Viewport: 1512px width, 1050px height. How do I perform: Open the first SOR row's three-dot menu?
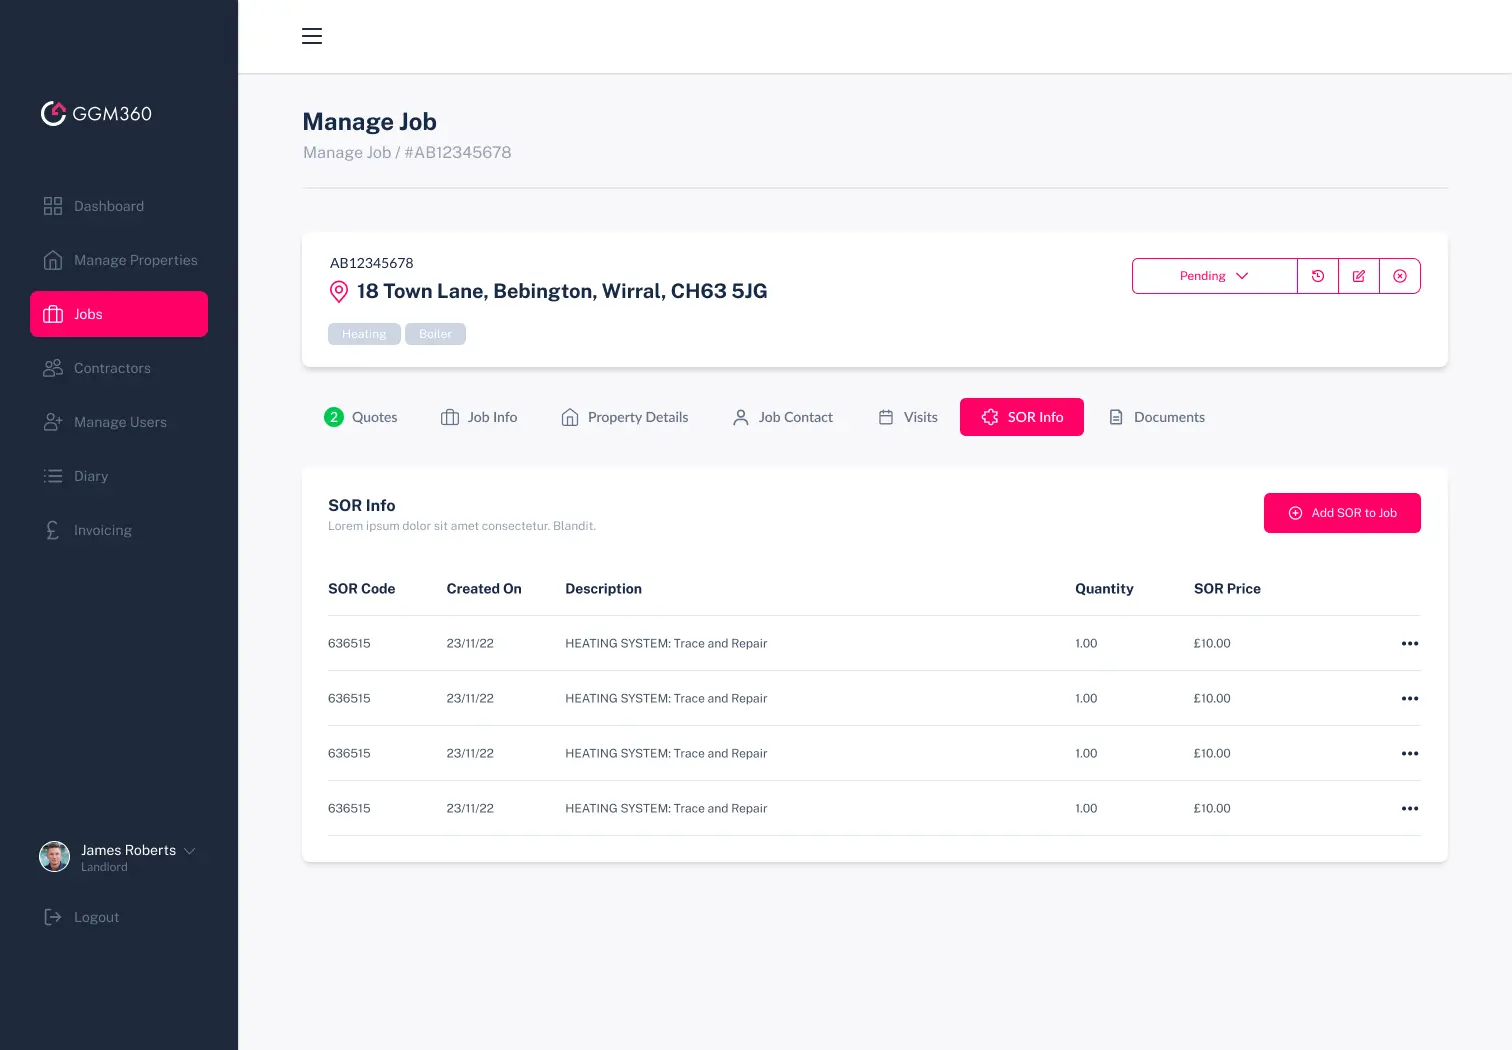pyautogui.click(x=1409, y=643)
